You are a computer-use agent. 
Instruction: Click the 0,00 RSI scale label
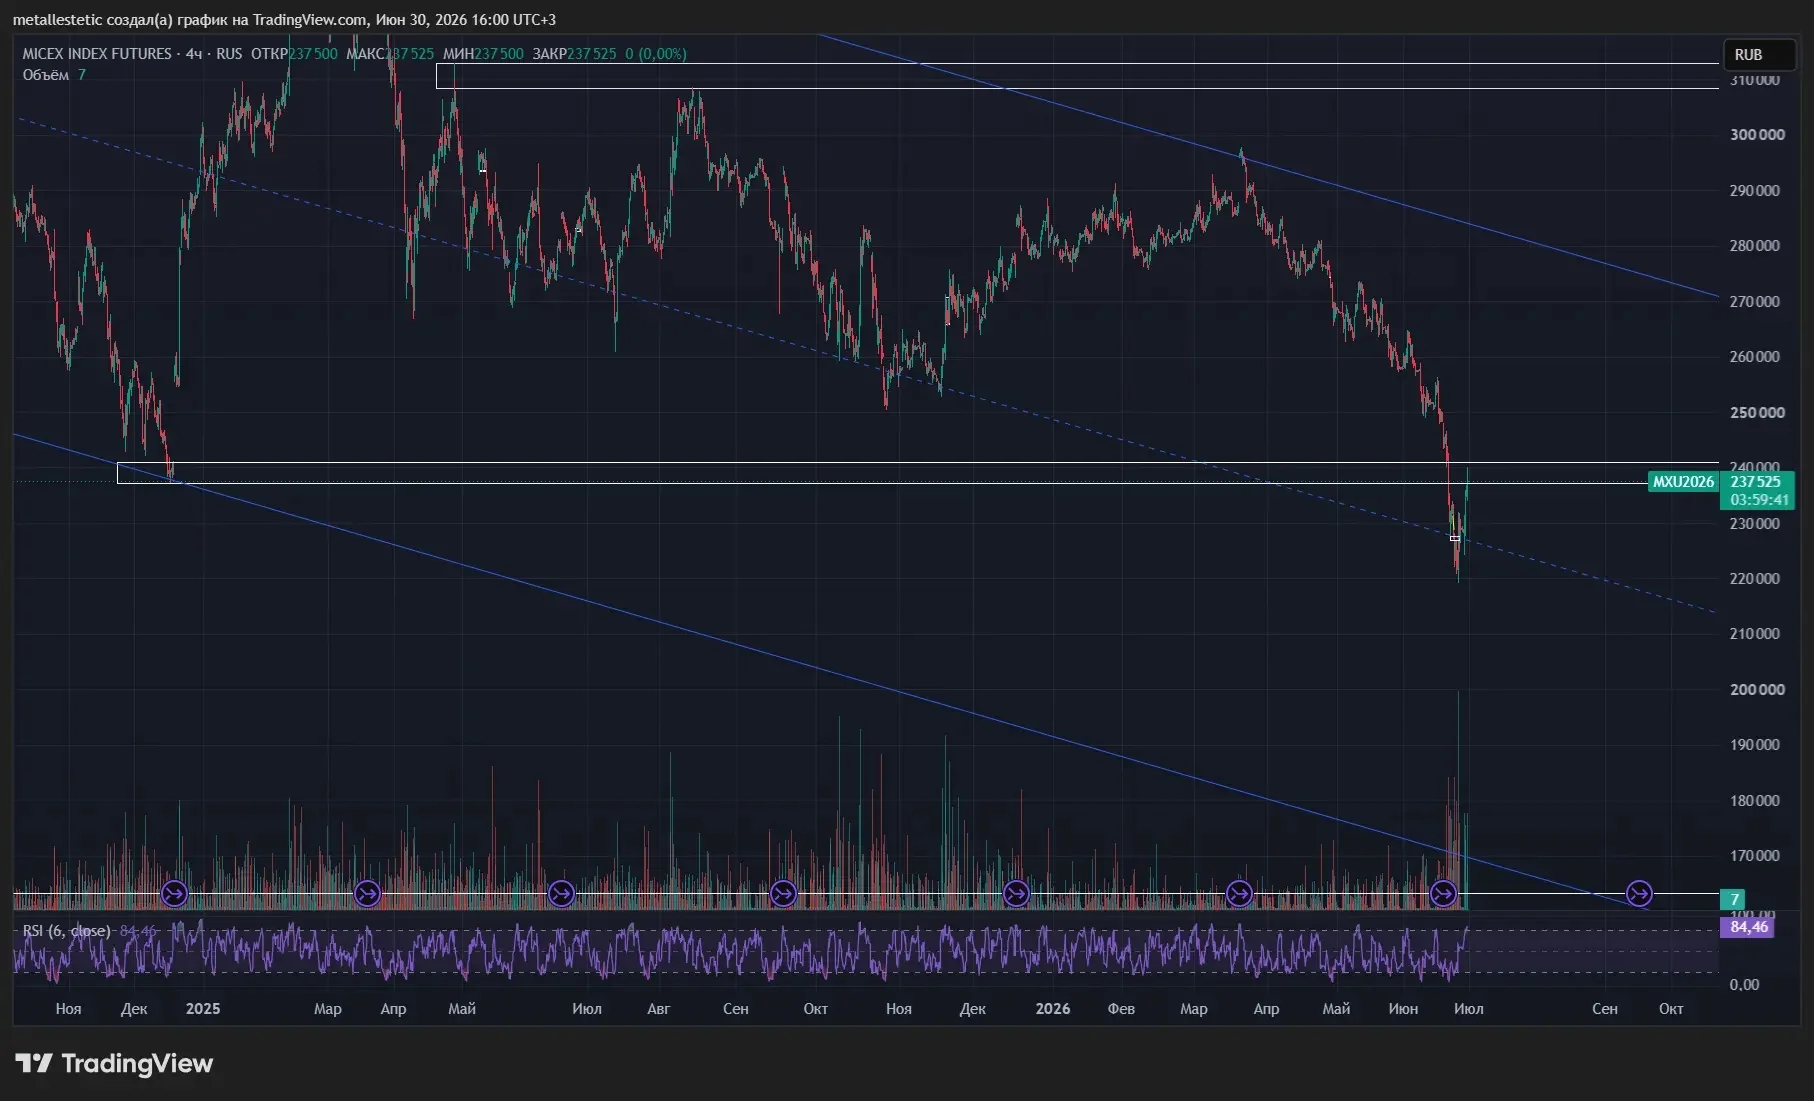click(1744, 985)
